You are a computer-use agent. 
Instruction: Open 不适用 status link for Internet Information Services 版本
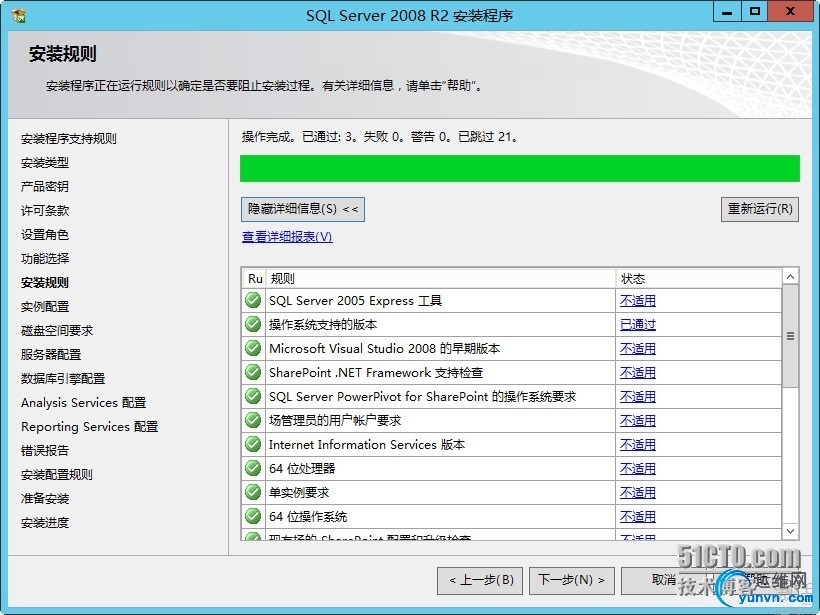point(637,445)
